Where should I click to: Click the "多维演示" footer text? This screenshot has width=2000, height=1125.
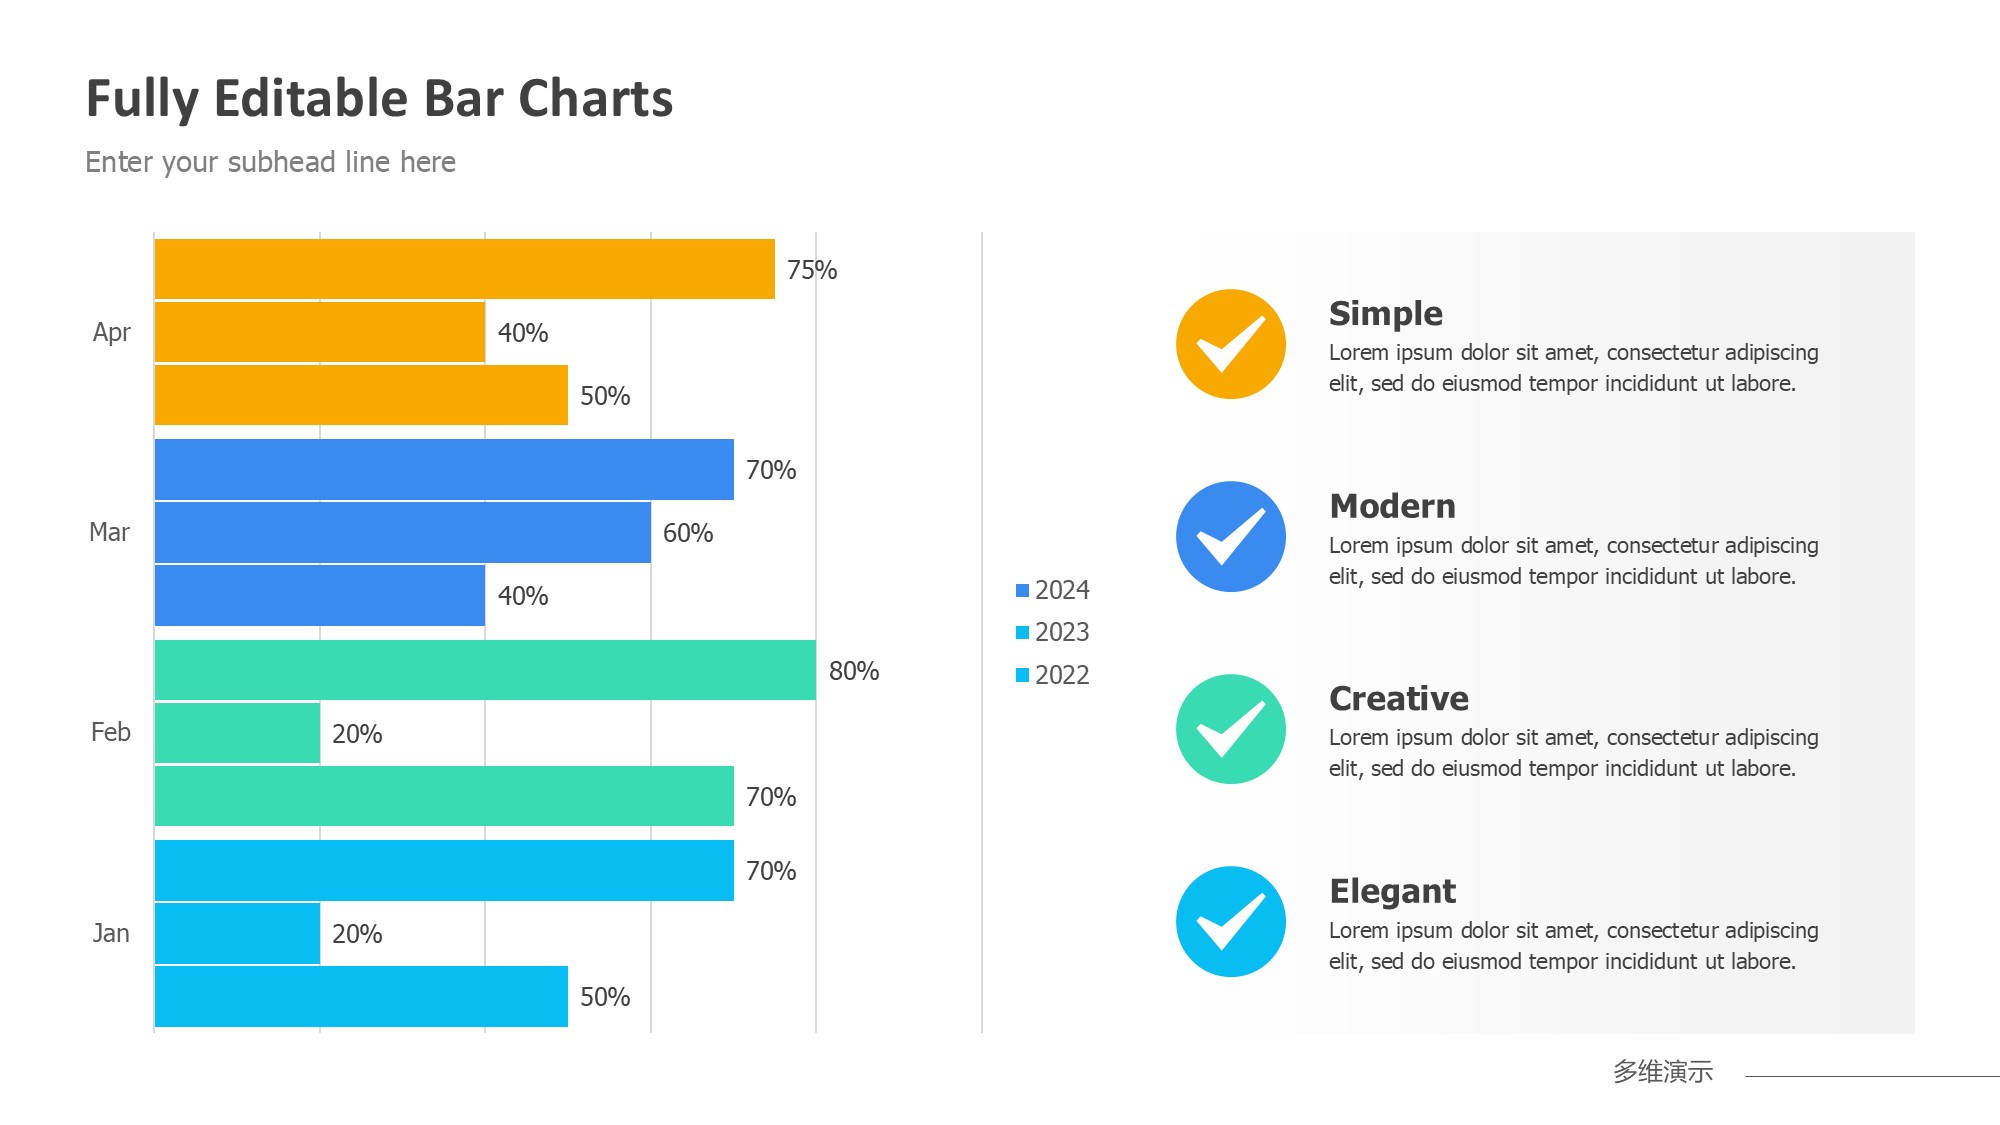[x=1662, y=1072]
